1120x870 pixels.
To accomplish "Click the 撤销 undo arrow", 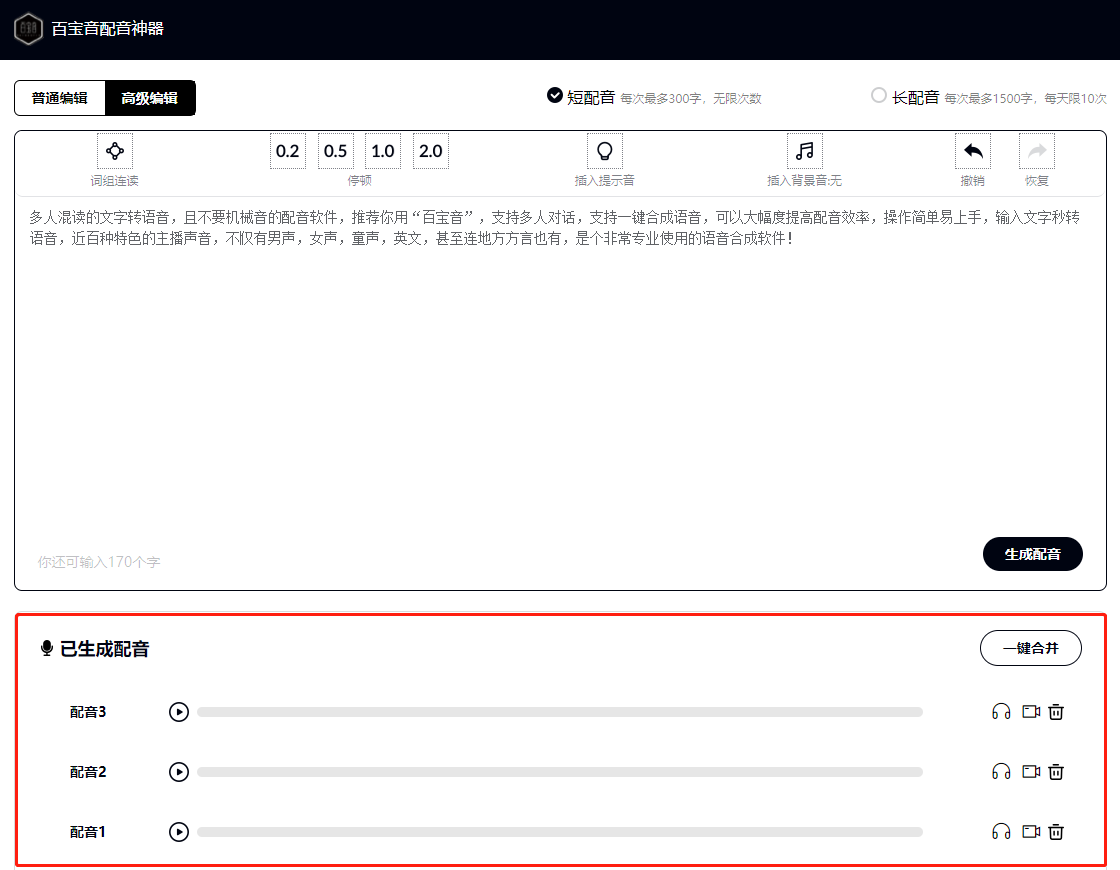I will click(973, 151).
